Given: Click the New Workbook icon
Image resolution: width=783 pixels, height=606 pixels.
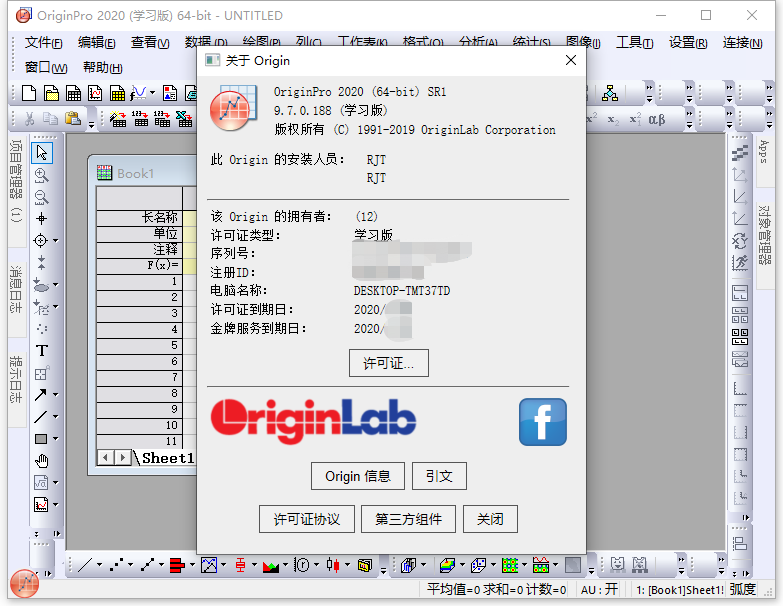Looking at the screenshot, I should tap(73, 93).
